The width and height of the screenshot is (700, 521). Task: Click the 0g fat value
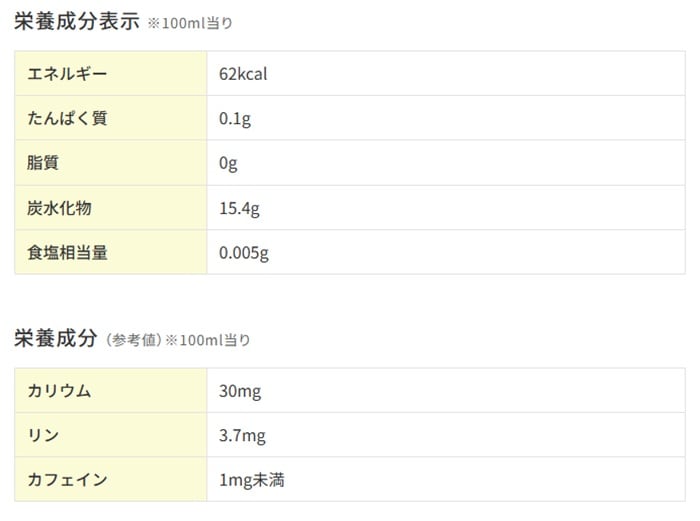point(228,163)
